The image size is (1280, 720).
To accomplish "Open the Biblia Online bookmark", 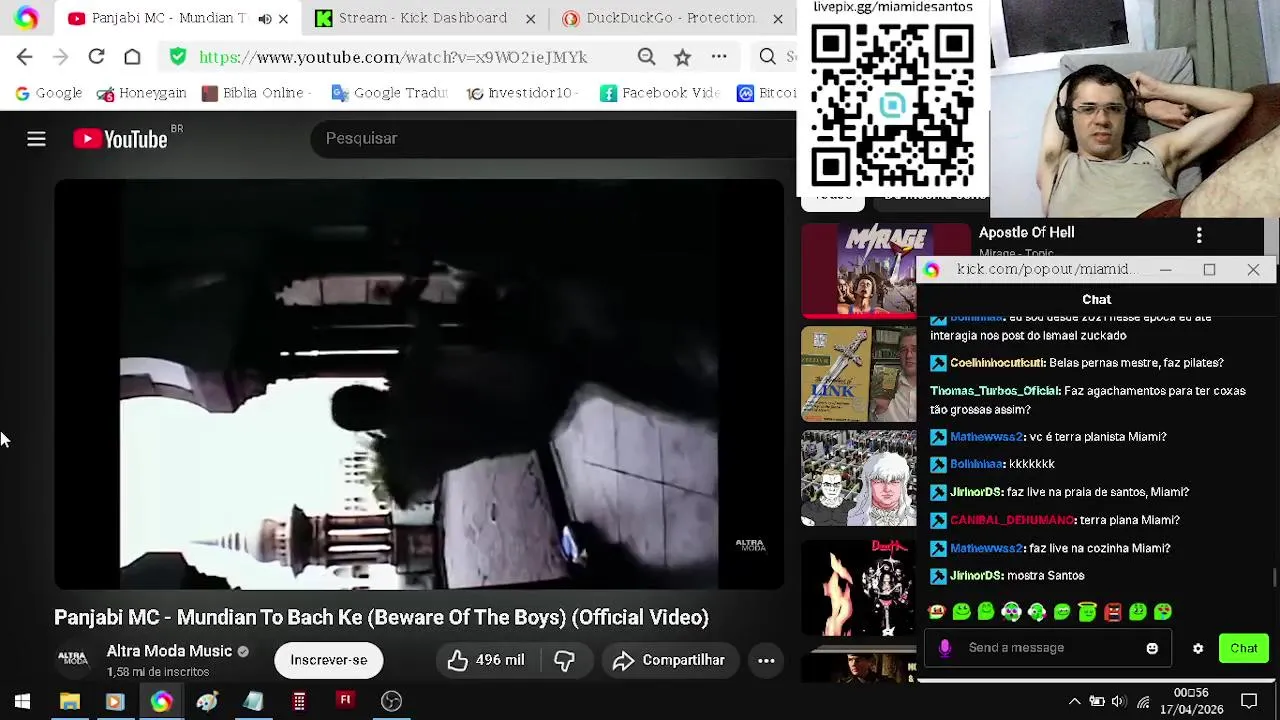I will [257, 93].
